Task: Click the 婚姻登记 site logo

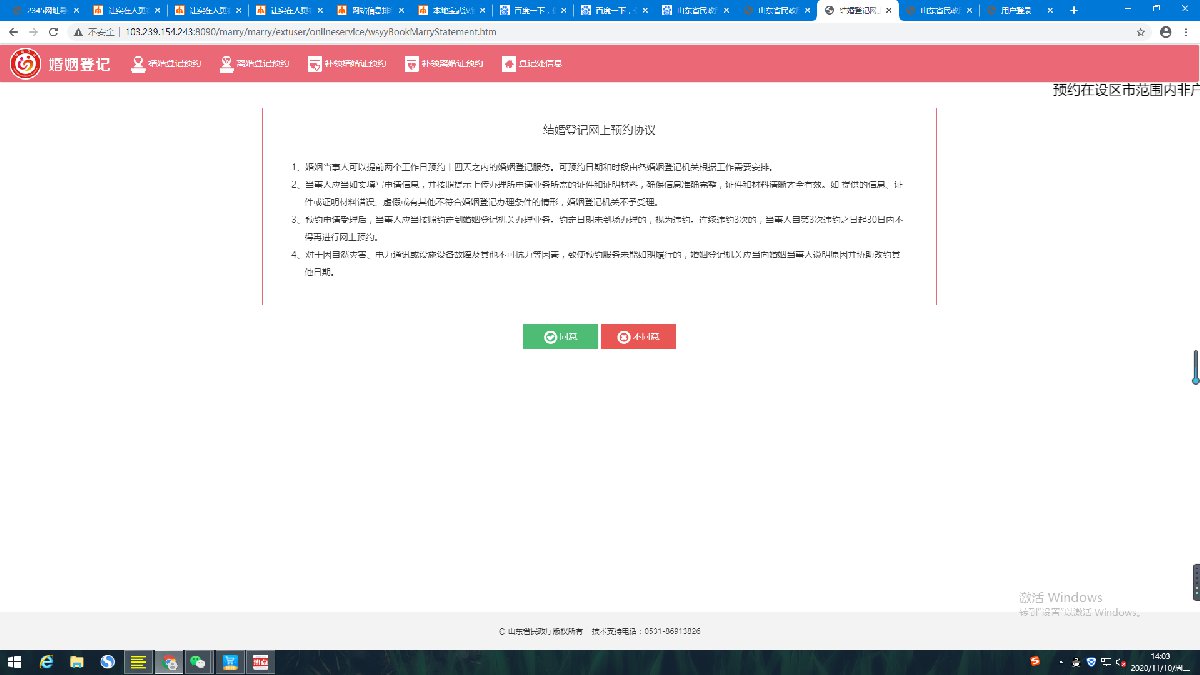Action: coord(61,64)
